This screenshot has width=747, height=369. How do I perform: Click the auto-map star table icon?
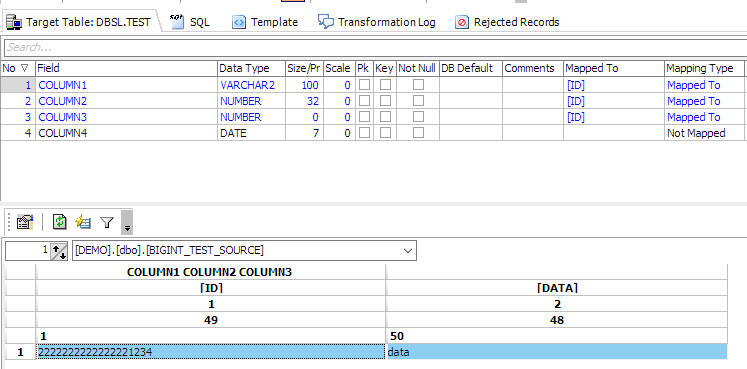pyautogui.click(x=83, y=222)
